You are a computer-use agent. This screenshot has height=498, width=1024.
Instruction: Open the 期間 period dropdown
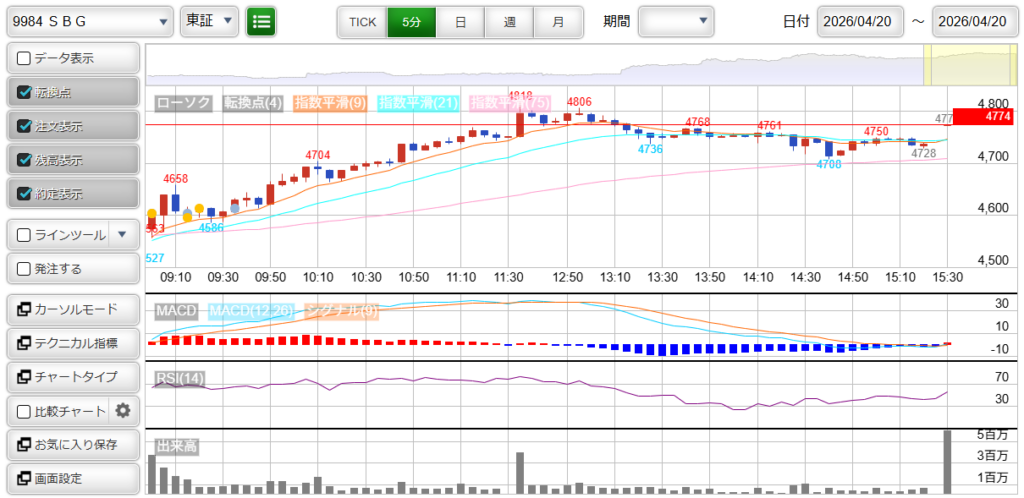tap(676, 21)
